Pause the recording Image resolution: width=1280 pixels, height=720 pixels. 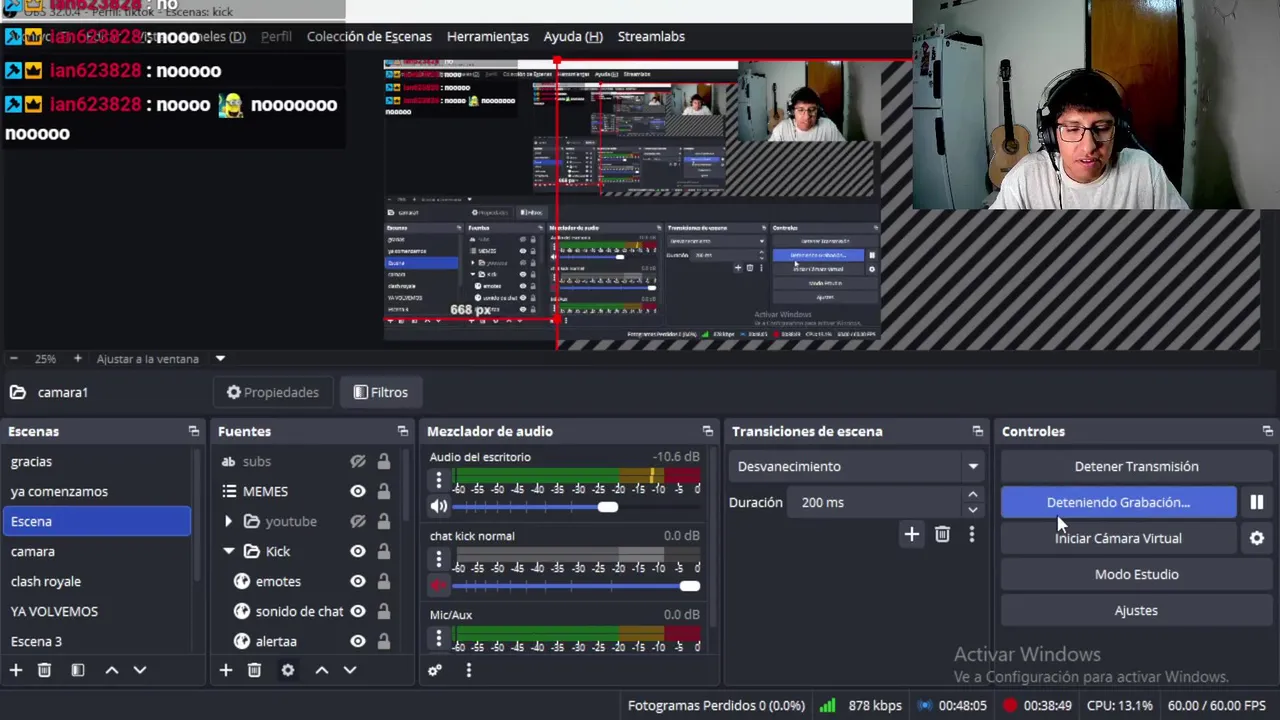[1257, 502]
